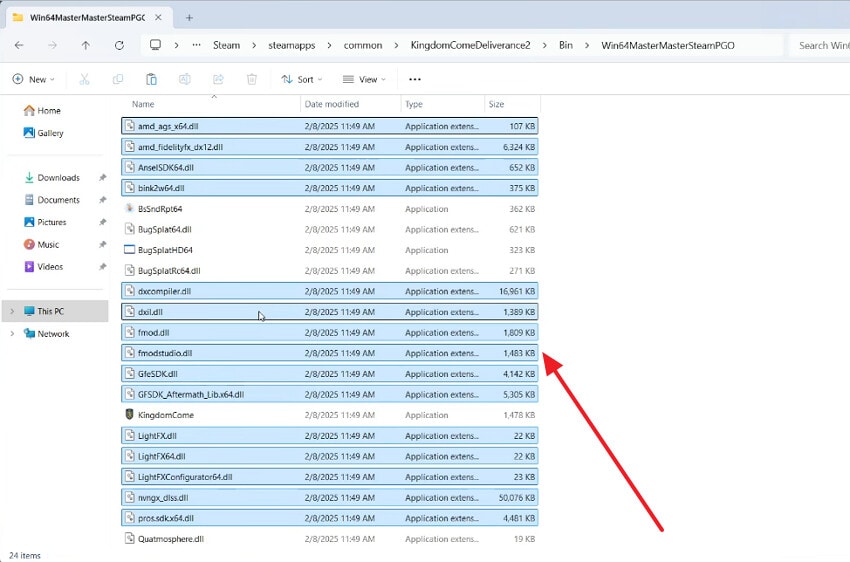Open Documents quick access folder

click(x=52, y=200)
